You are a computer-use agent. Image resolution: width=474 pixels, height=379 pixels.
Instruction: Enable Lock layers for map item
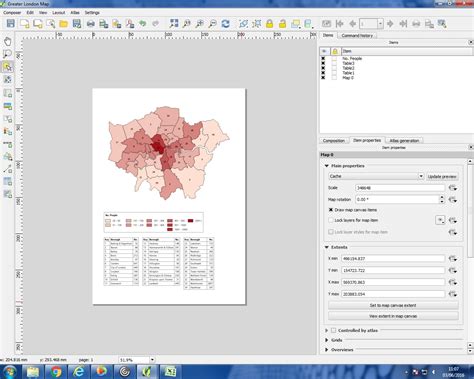pos(331,220)
